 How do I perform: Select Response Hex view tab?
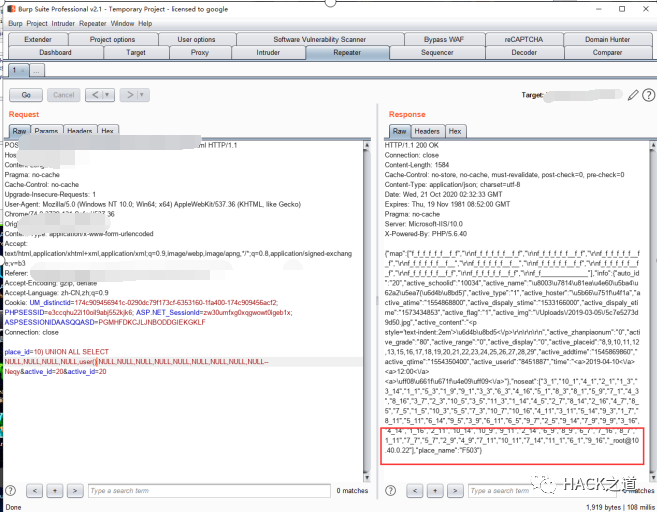455,131
